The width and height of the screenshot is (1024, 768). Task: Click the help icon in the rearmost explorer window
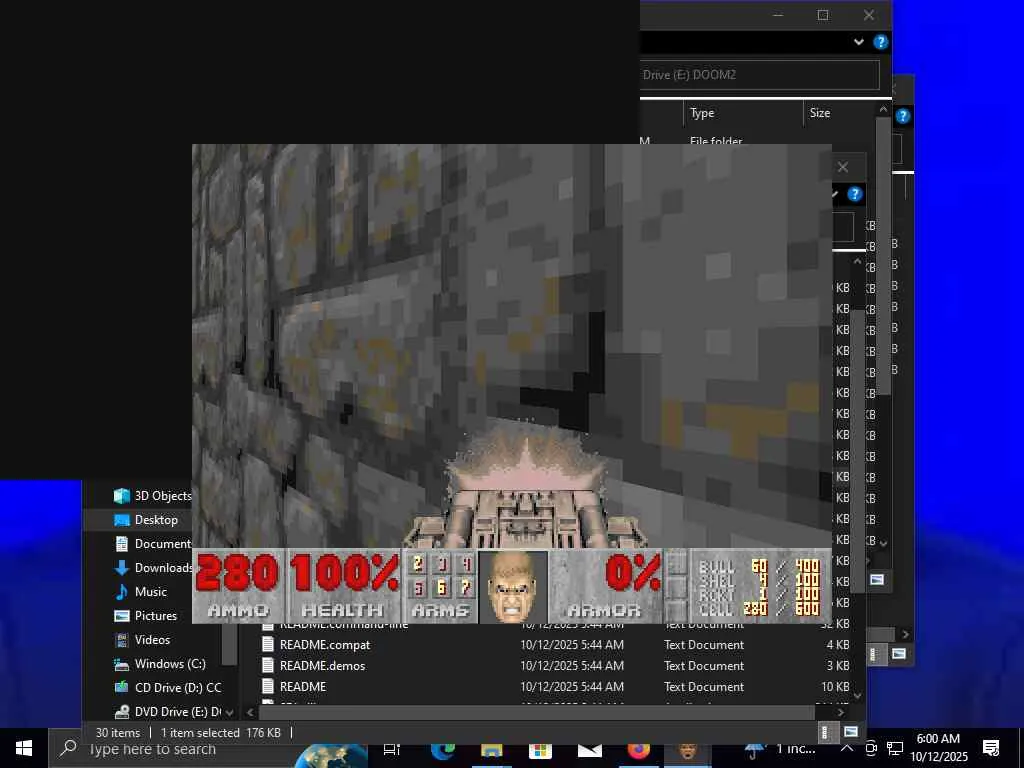click(903, 116)
